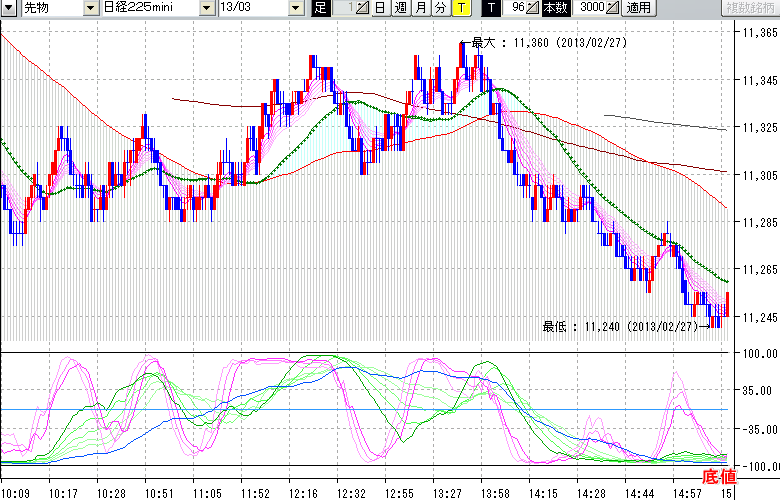This screenshot has height=500, width=780.
Task: Switch to the monthly (月) chart period
Action: pyautogui.click(x=420, y=8)
